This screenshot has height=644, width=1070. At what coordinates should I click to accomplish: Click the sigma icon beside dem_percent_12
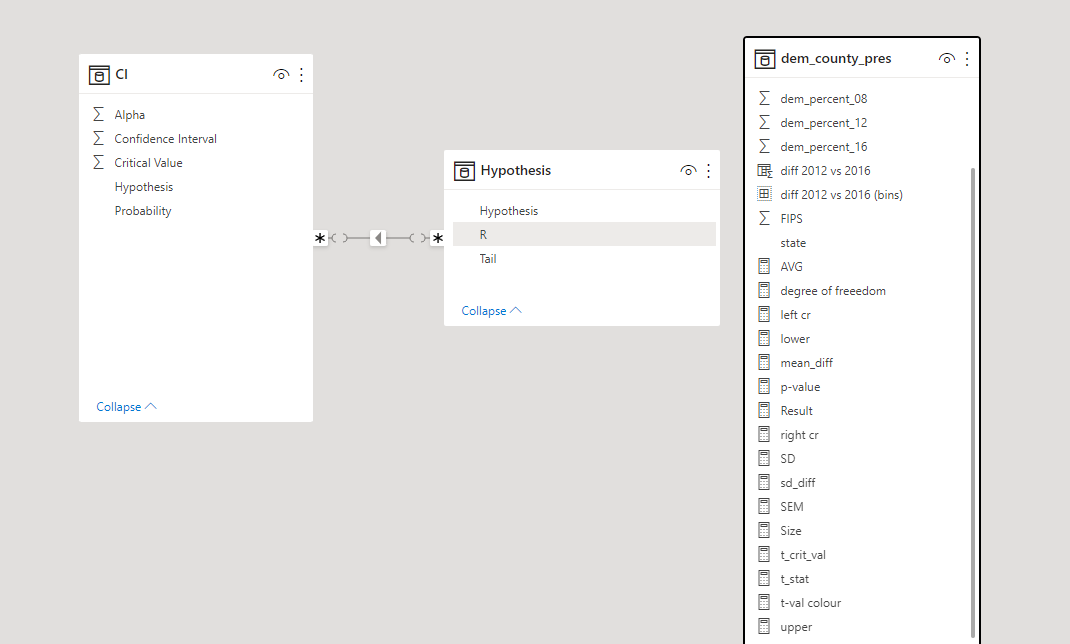point(765,122)
